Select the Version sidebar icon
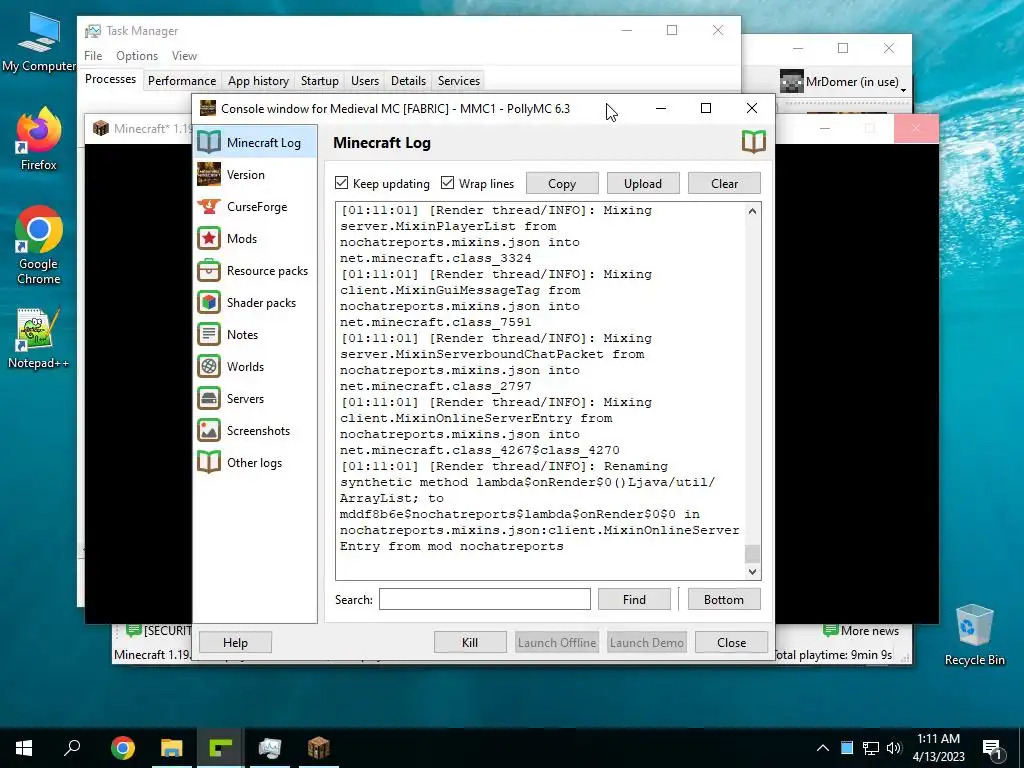 coord(209,174)
